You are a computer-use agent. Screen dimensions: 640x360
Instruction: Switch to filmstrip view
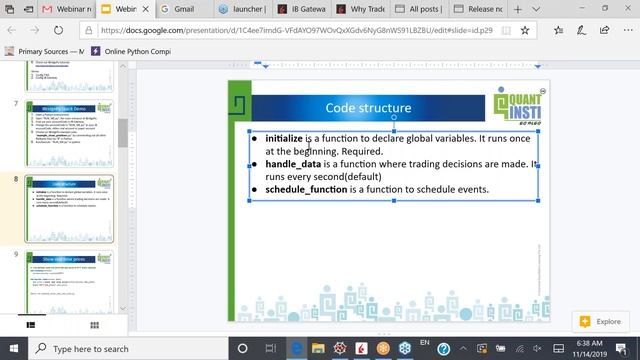coord(31,325)
